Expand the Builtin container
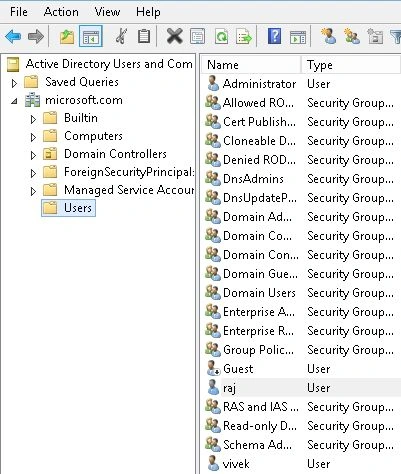401x474 pixels. (x=33, y=119)
